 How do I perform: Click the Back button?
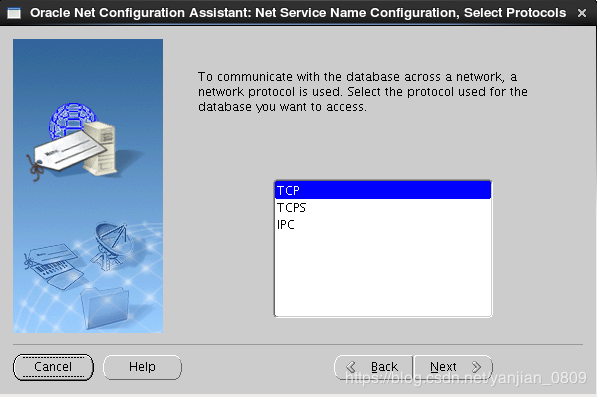click(374, 367)
